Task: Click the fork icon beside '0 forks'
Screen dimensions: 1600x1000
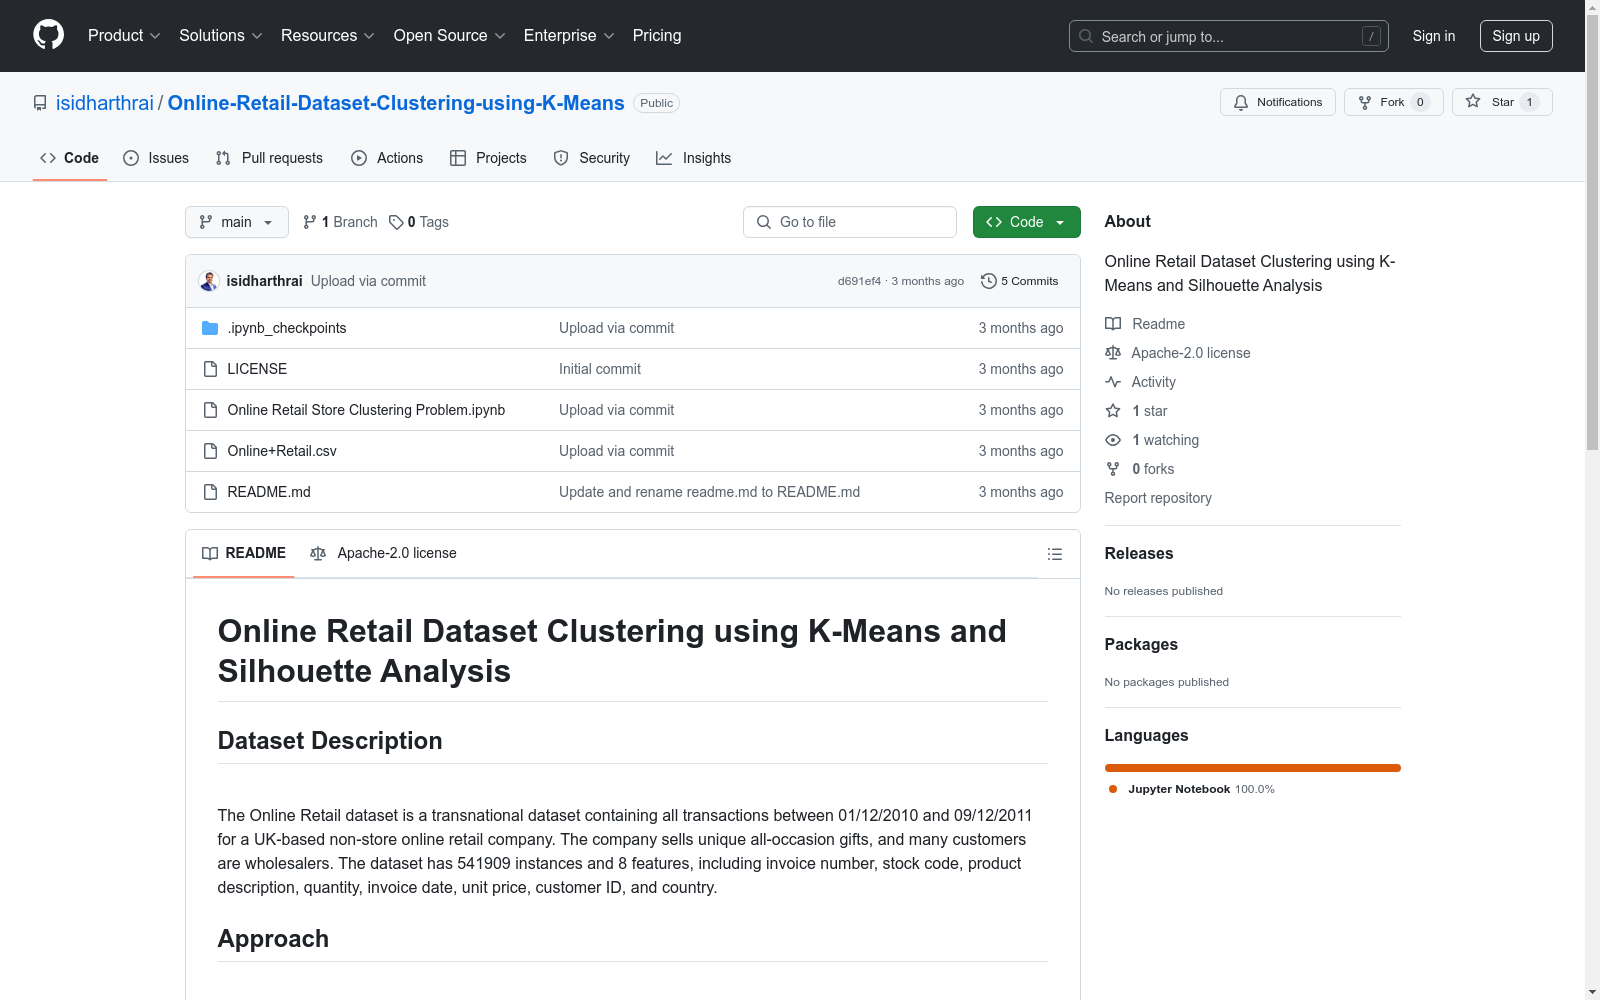Action: pyautogui.click(x=1113, y=469)
